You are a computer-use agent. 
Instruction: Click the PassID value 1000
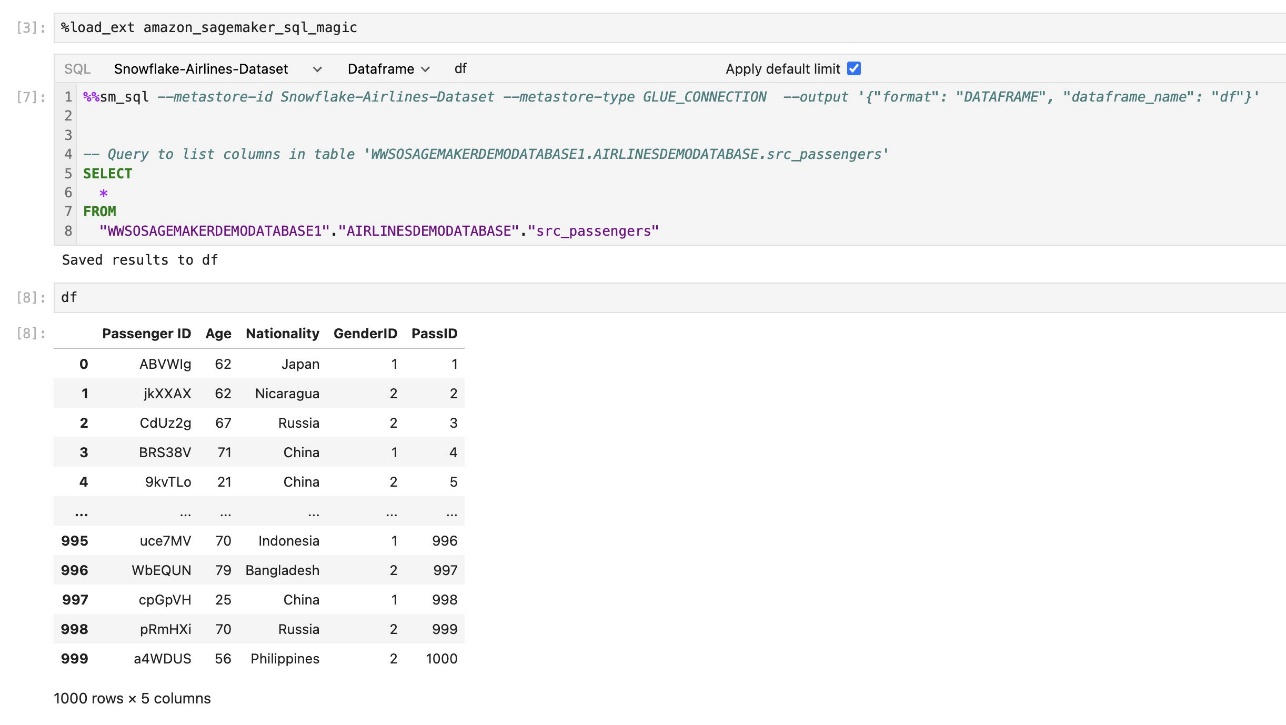441,659
